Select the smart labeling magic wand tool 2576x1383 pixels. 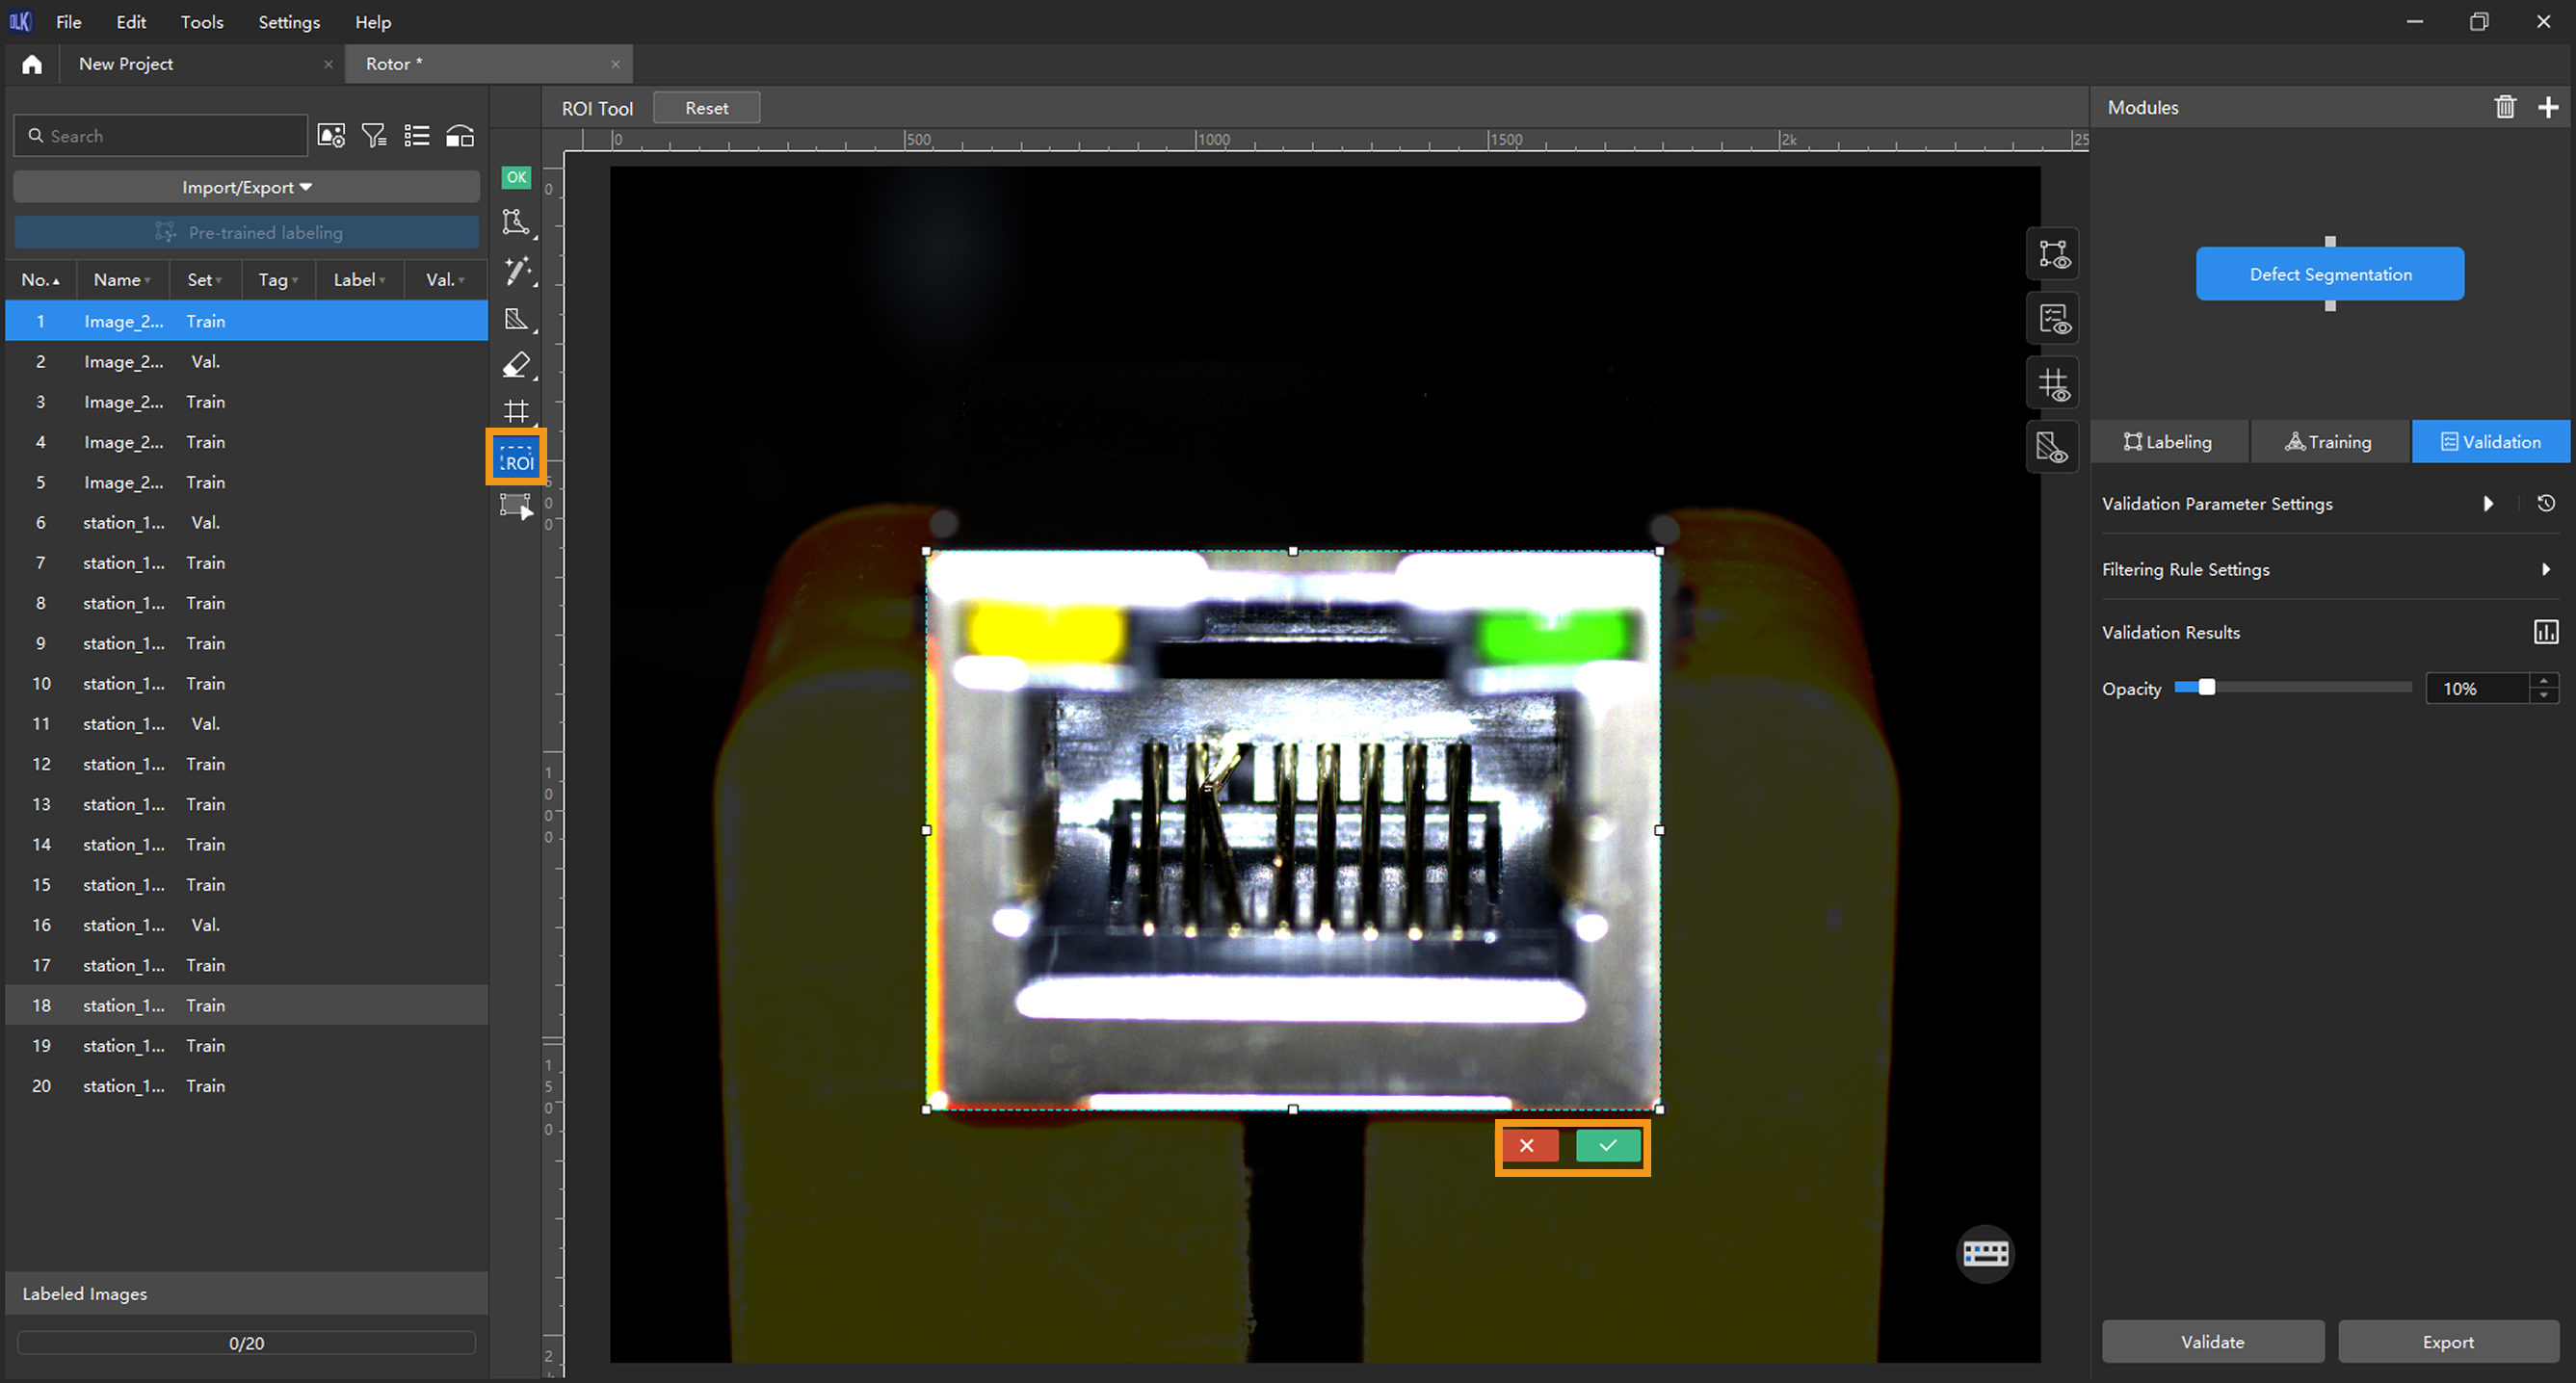[516, 270]
